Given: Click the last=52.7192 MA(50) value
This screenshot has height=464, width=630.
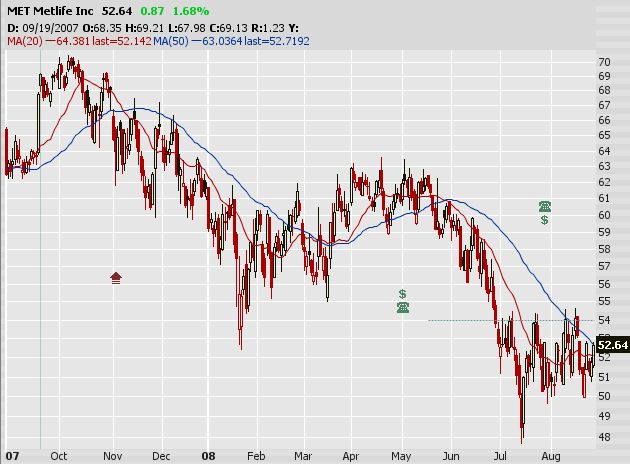Looking at the screenshot, I should pyautogui.click(x=277, y=41).
